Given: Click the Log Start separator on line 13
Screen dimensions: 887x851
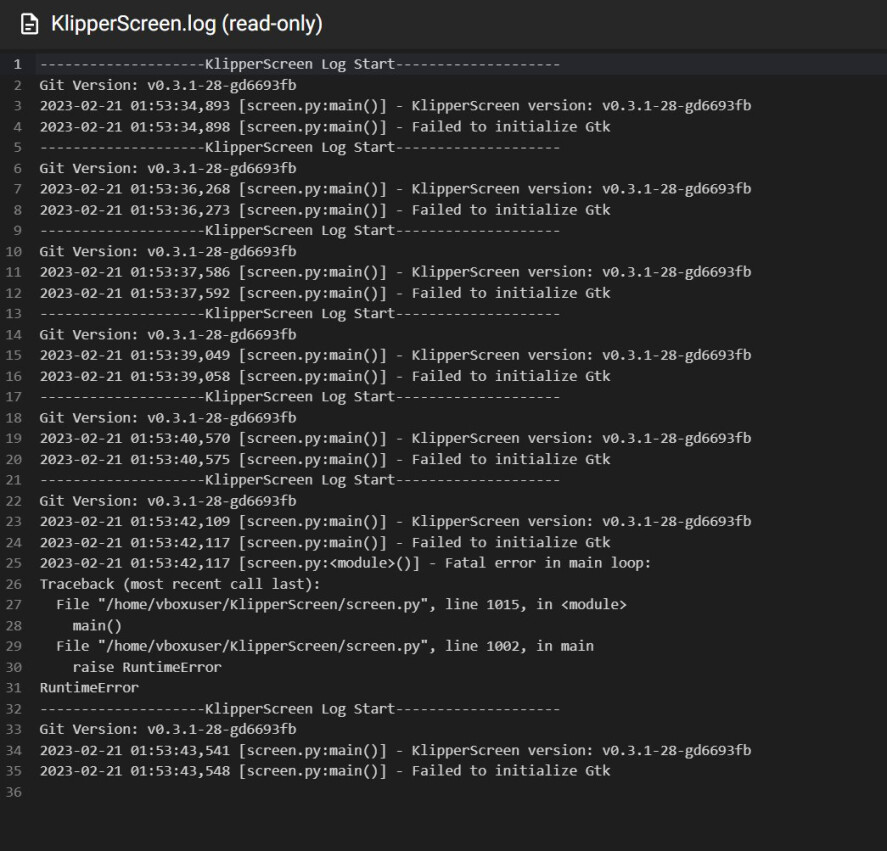Looking at the screenshot, I should 300,313.
